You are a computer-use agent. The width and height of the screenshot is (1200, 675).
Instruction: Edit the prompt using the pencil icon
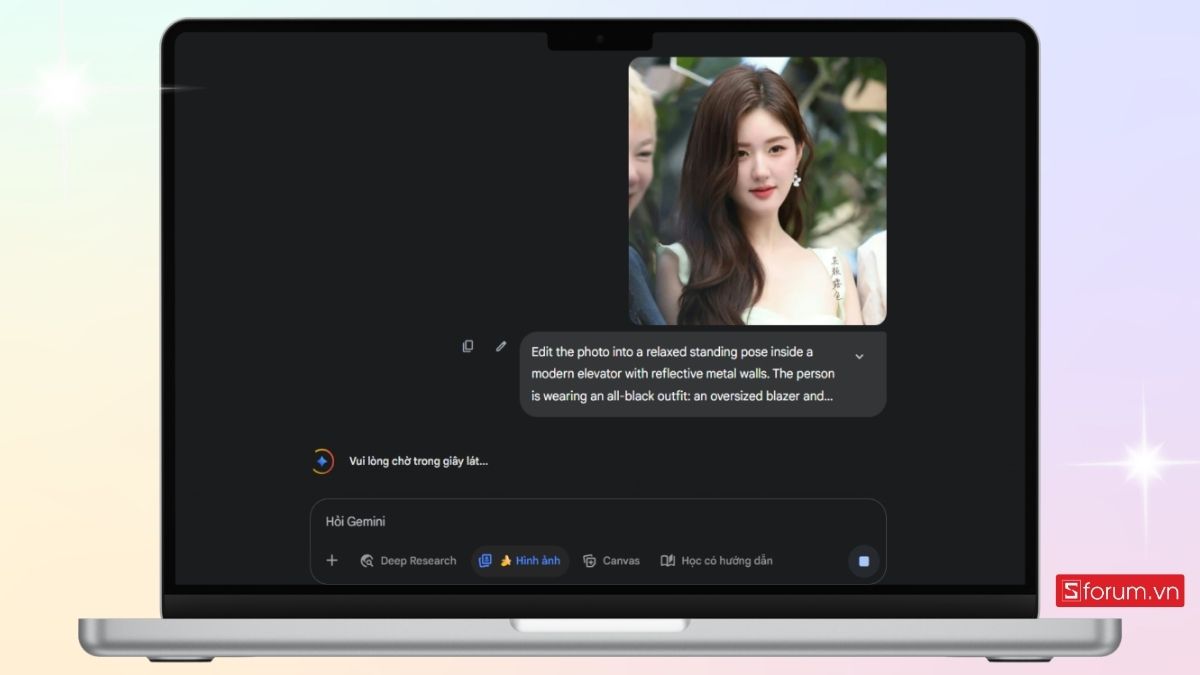[501, 346]
